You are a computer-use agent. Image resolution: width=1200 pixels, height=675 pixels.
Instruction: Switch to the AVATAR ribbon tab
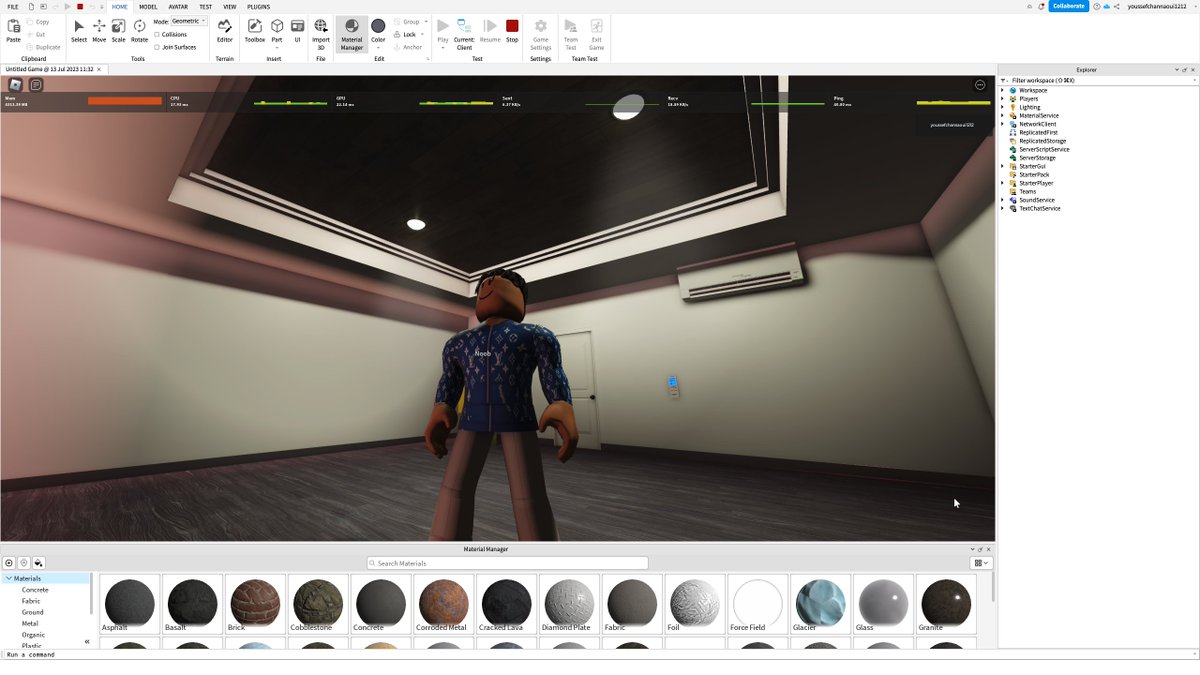178,6
